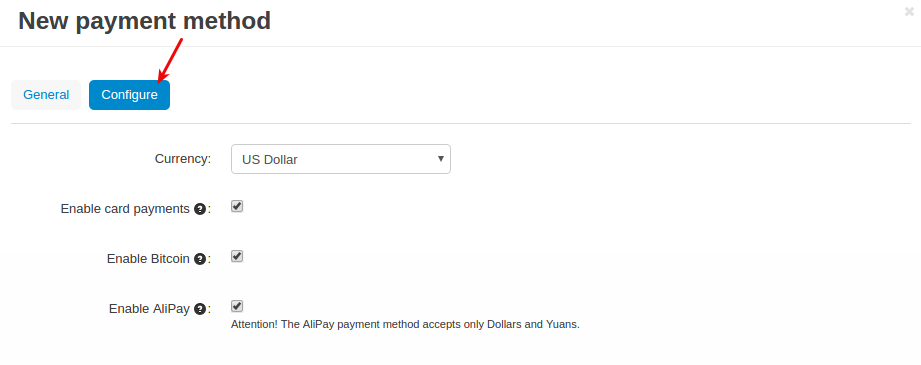The image size is (921, 365).
Task: Click the Enable Bitcoin label text
Action: (148, 259)
